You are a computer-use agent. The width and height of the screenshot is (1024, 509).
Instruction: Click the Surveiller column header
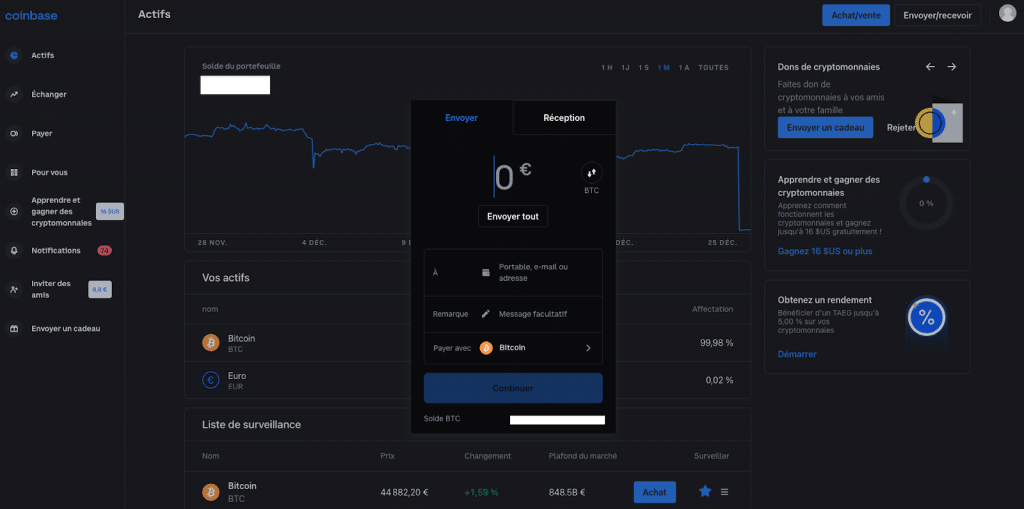point(712,456)
